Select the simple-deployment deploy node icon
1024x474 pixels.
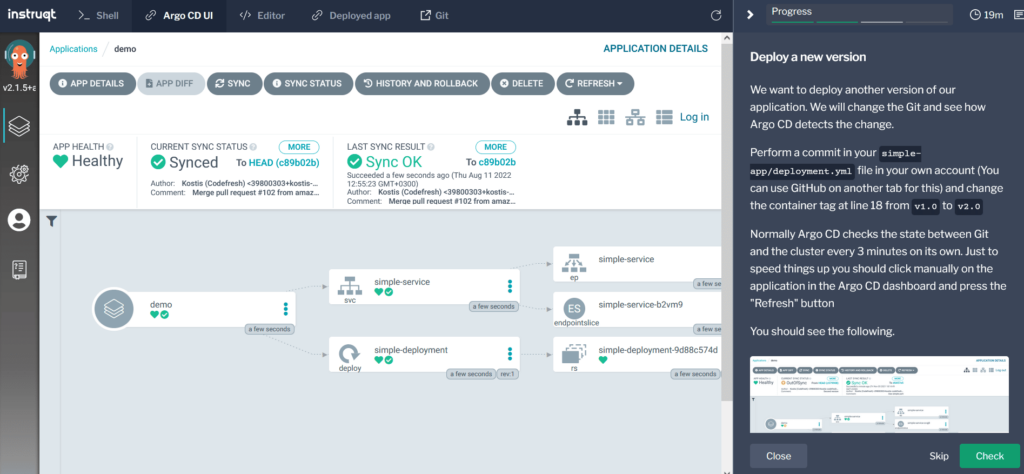tap(349, 353)
